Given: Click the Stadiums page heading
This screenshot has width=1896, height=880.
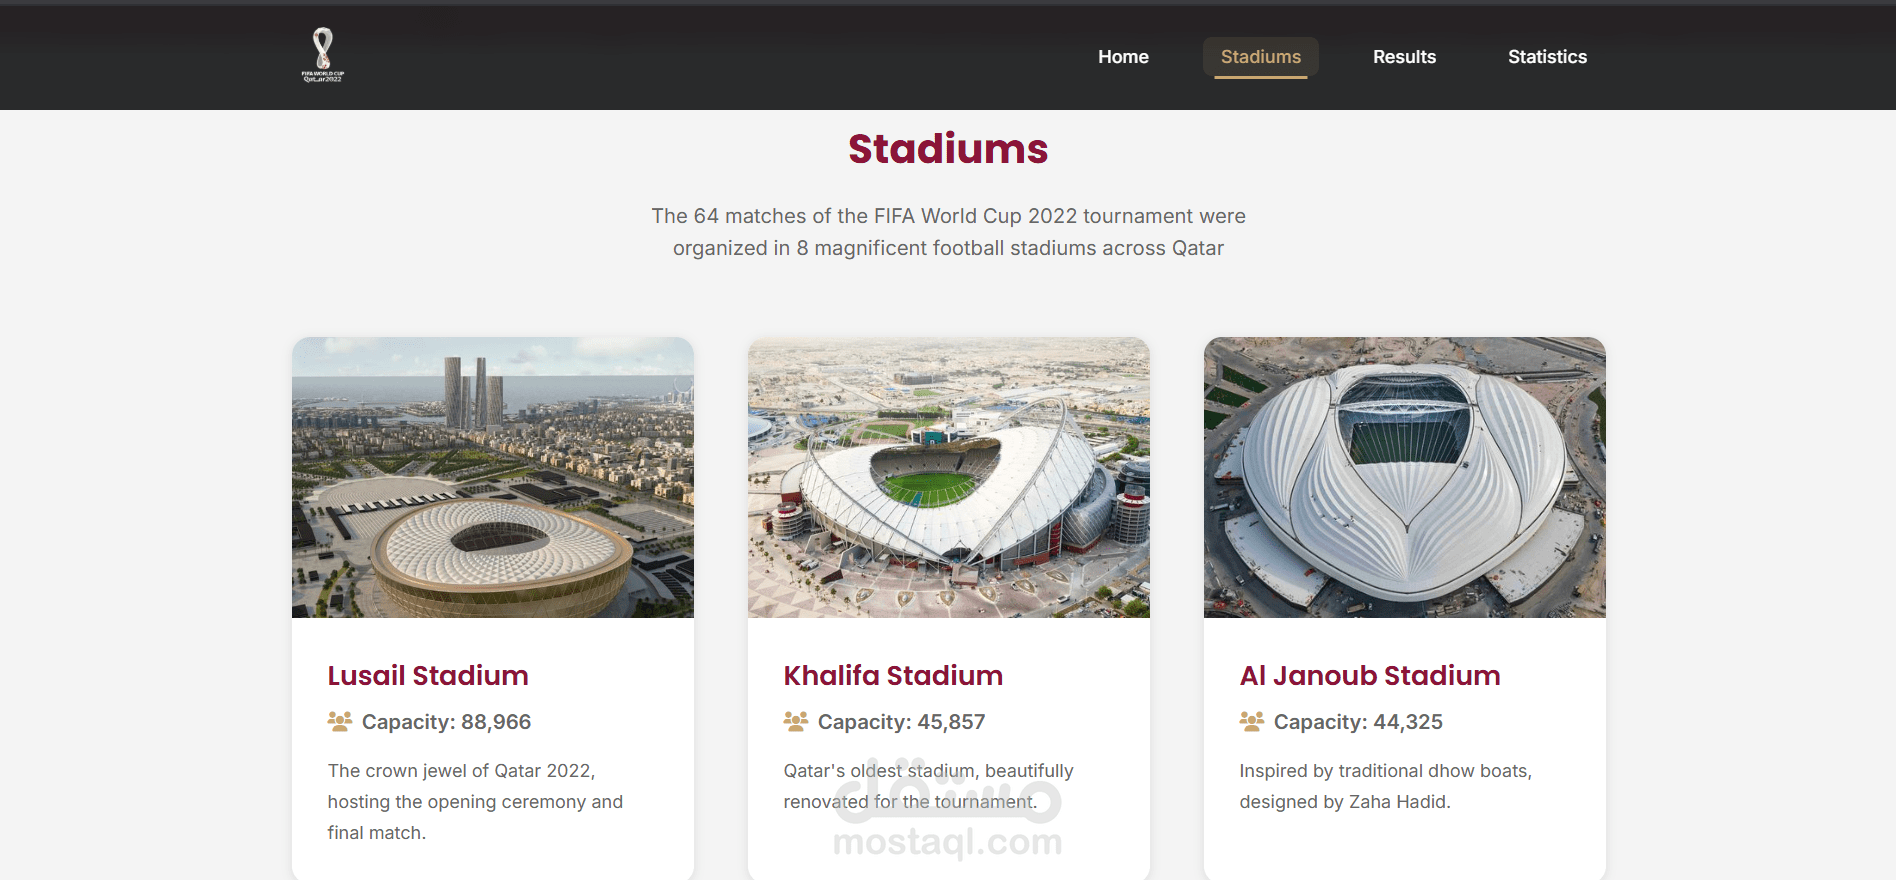Looking at the screenshot, I should click(x=948, y=149).
